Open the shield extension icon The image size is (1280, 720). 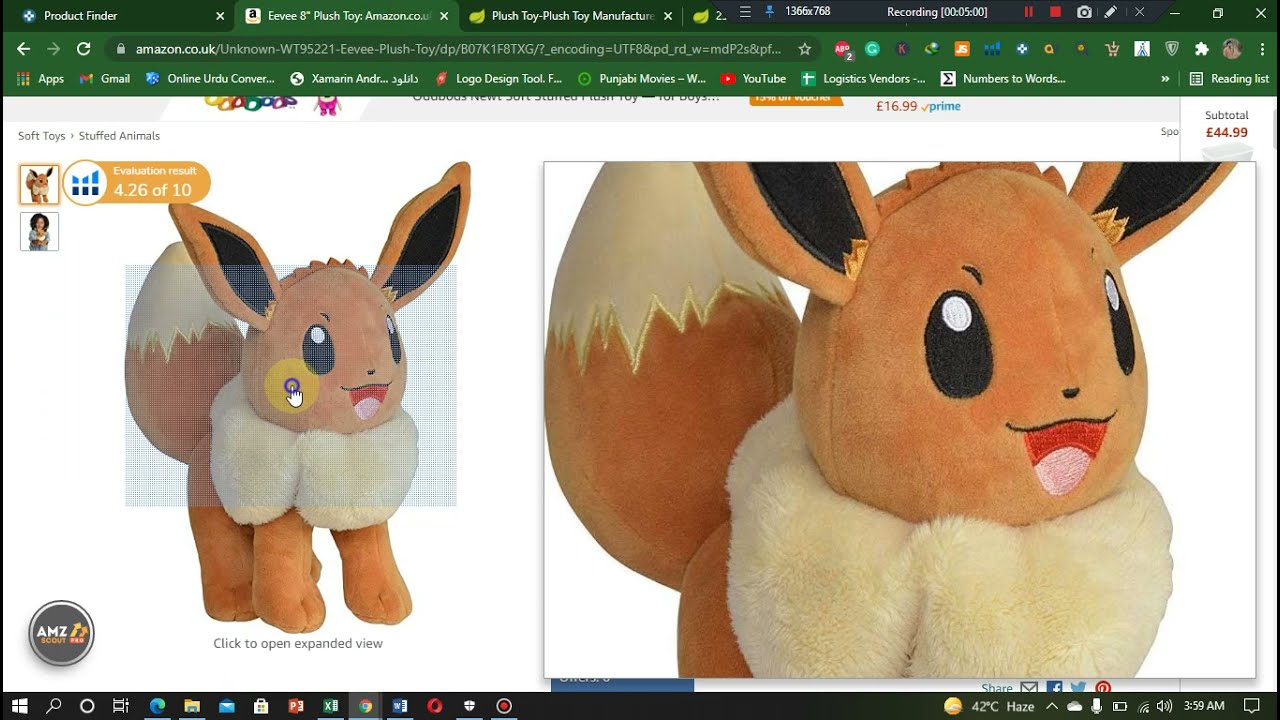click(x=1172, y=49)
